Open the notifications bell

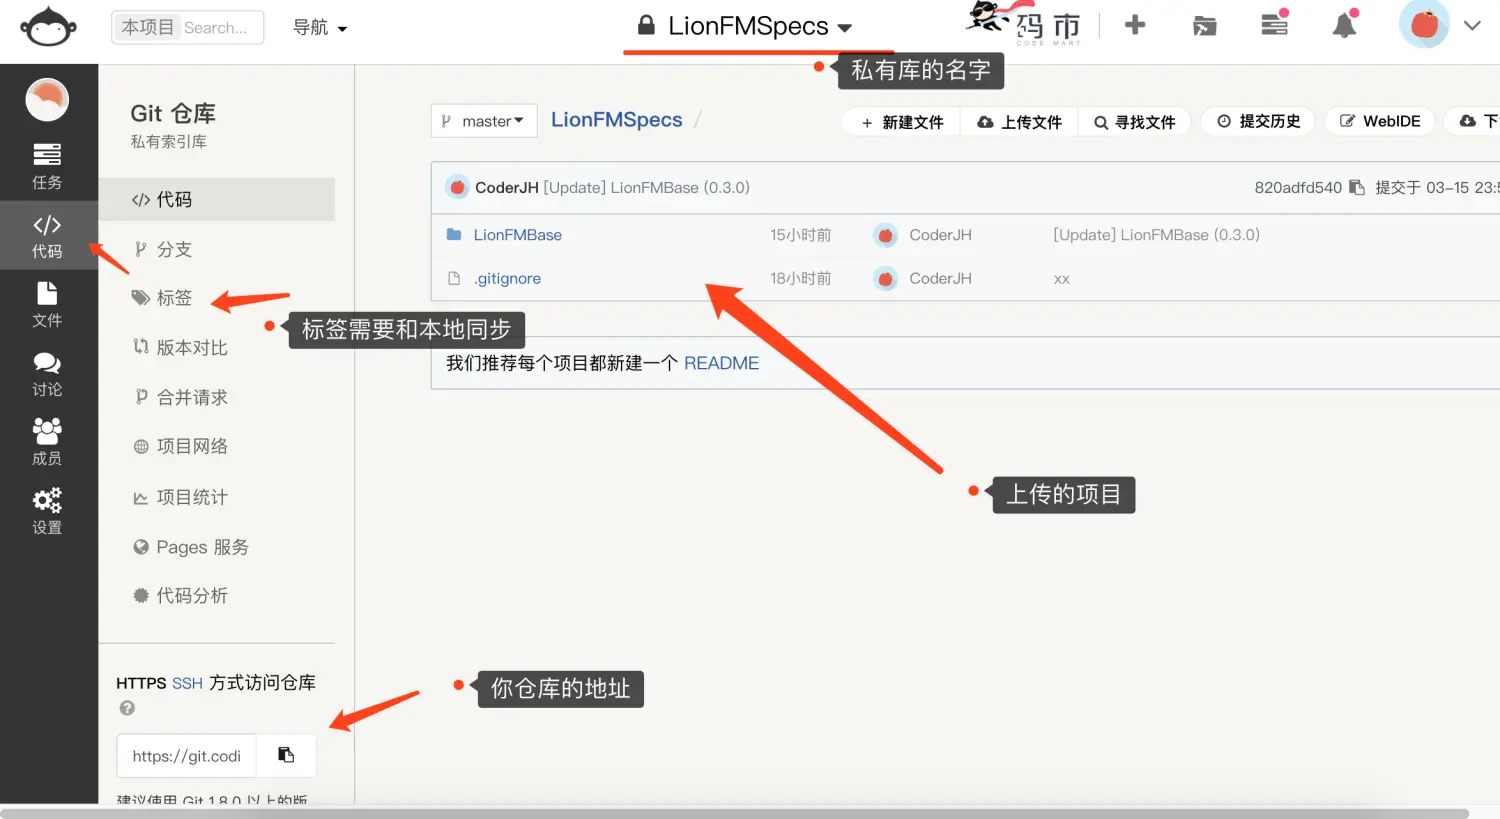coord(1345,24)
